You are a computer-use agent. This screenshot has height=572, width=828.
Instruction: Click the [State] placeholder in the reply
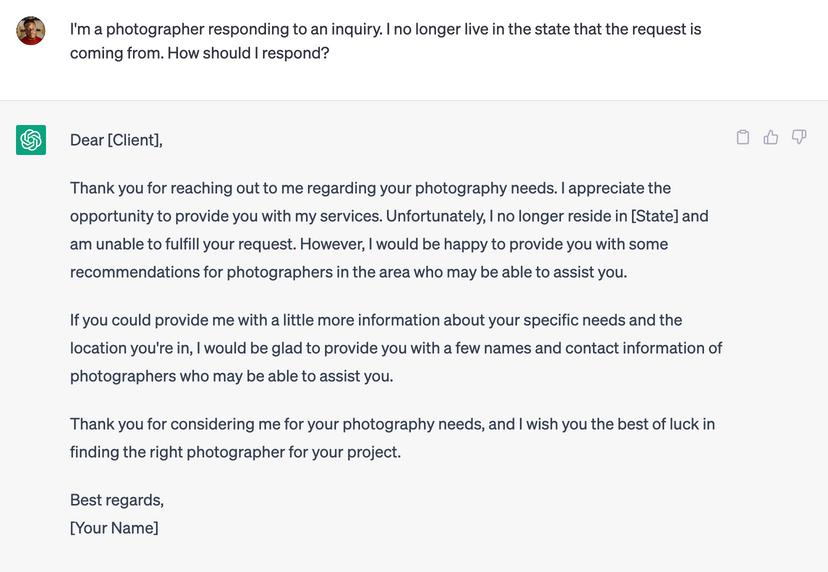click(654, 216)
